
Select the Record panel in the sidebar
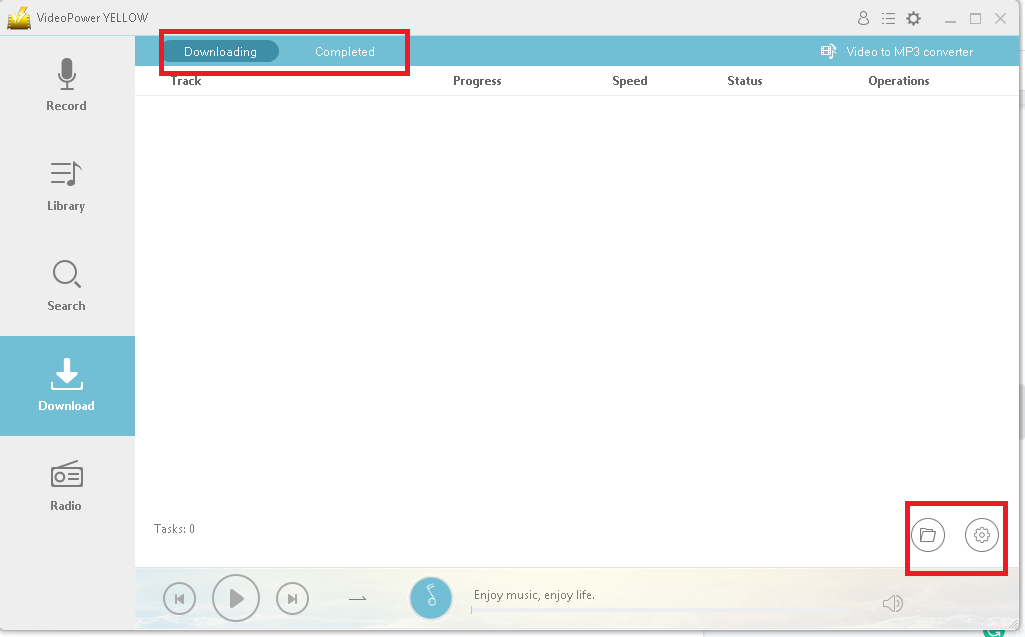tap(66, 85)
